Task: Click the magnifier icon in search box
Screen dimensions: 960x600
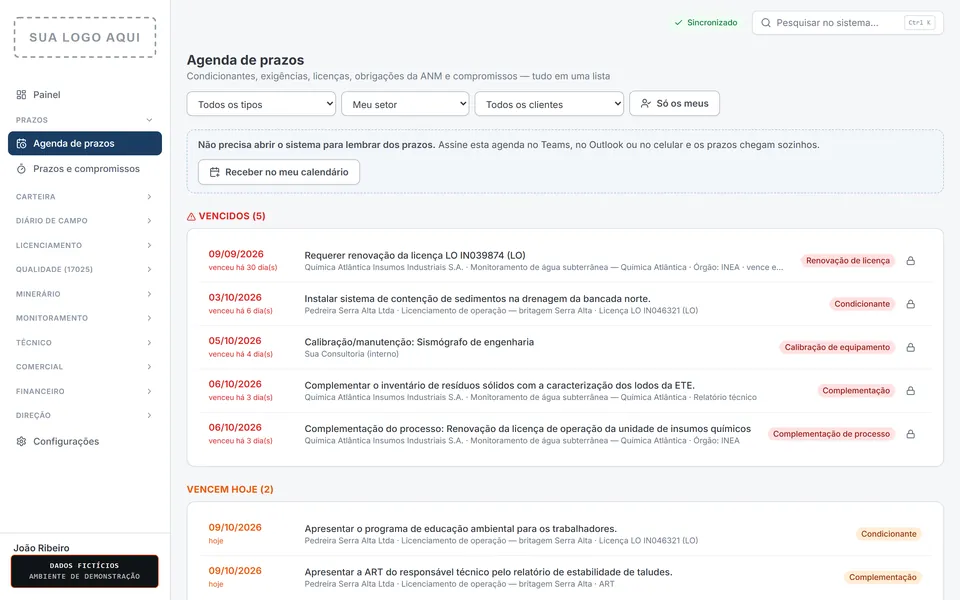Action: point(766,23)
